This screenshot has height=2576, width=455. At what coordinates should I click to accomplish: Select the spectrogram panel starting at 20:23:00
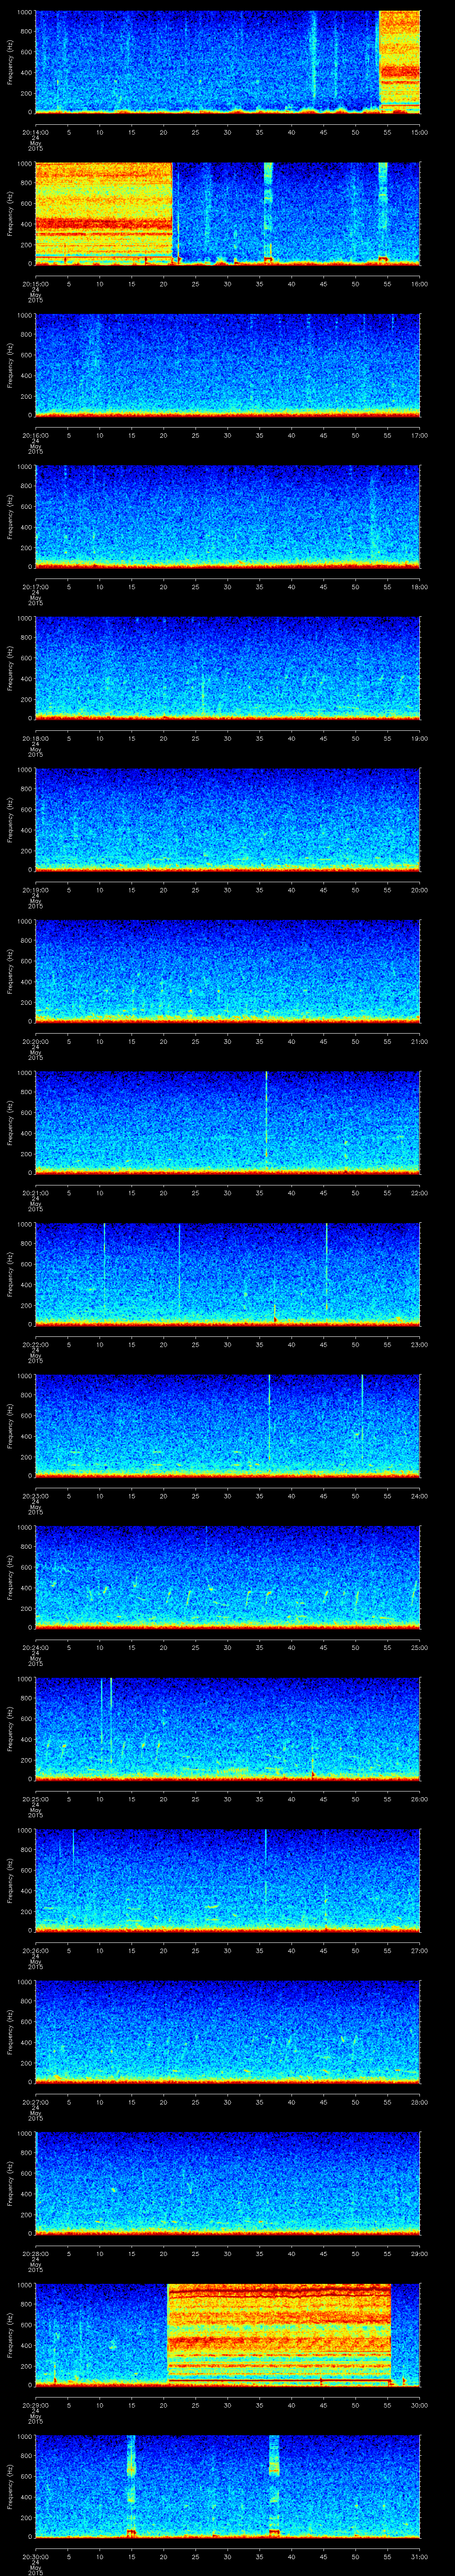tap(227, 1425)
